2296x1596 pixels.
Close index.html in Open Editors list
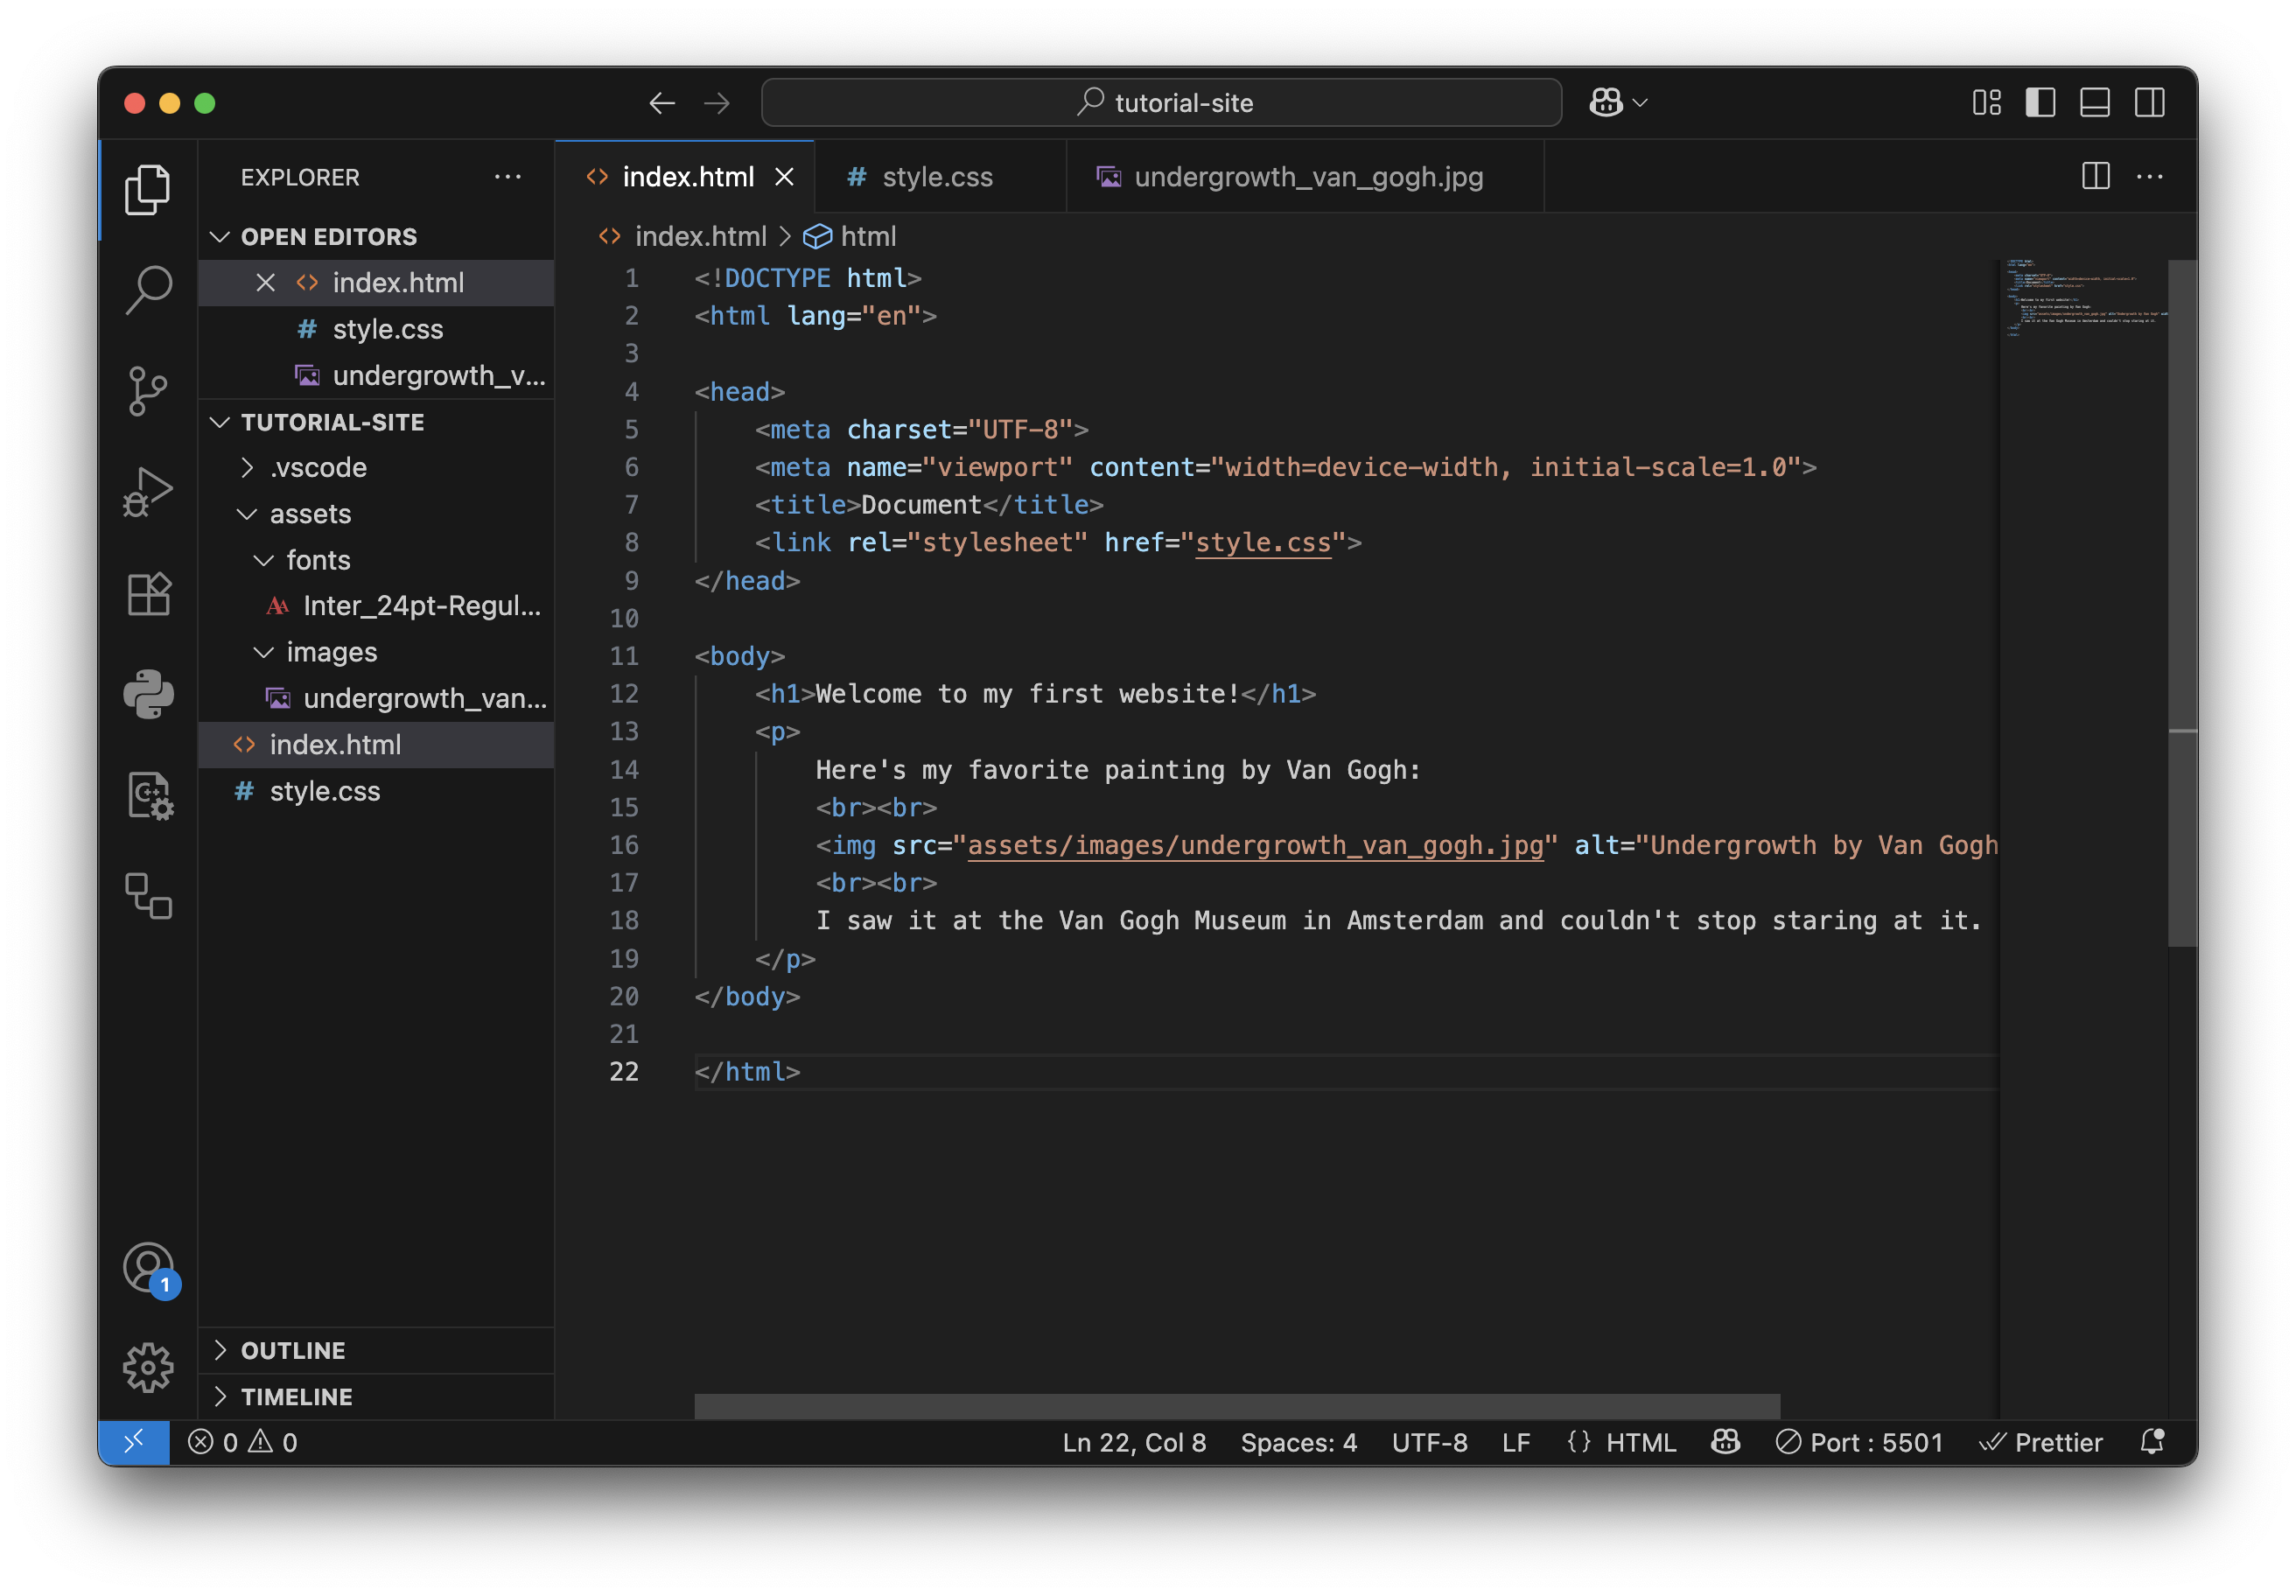coord(265,283)
